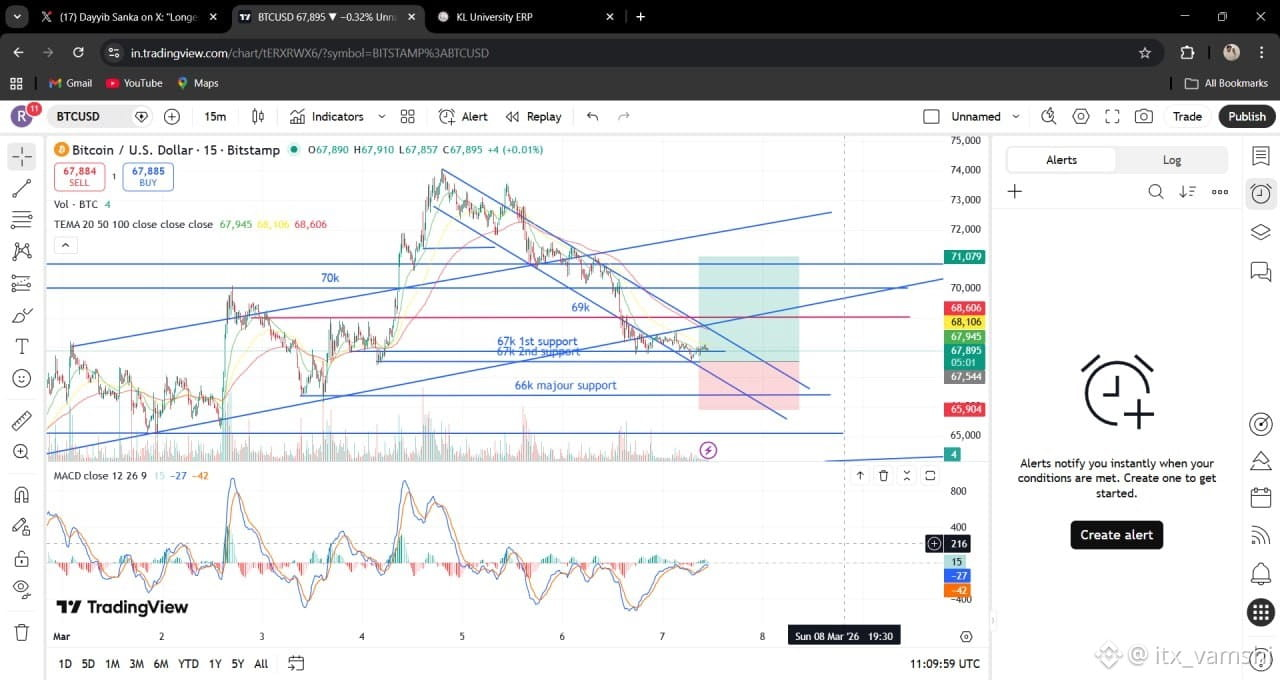
Task: Select the All date range
Action: pos(261,663)
